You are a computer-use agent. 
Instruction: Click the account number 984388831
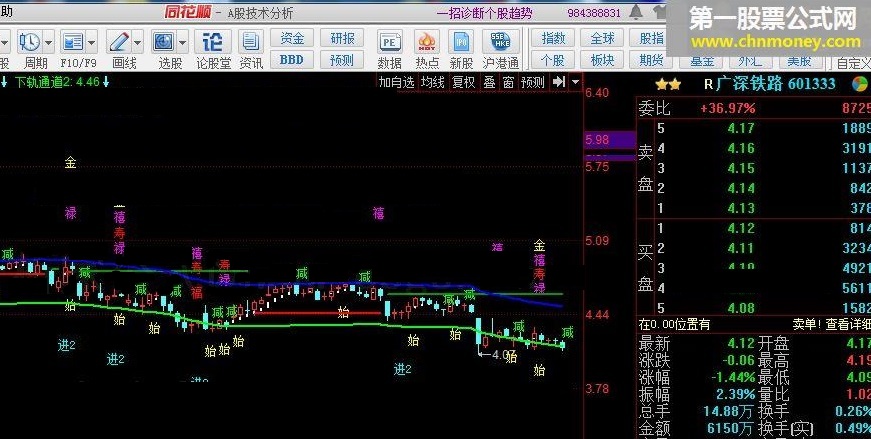coord(594,13)
